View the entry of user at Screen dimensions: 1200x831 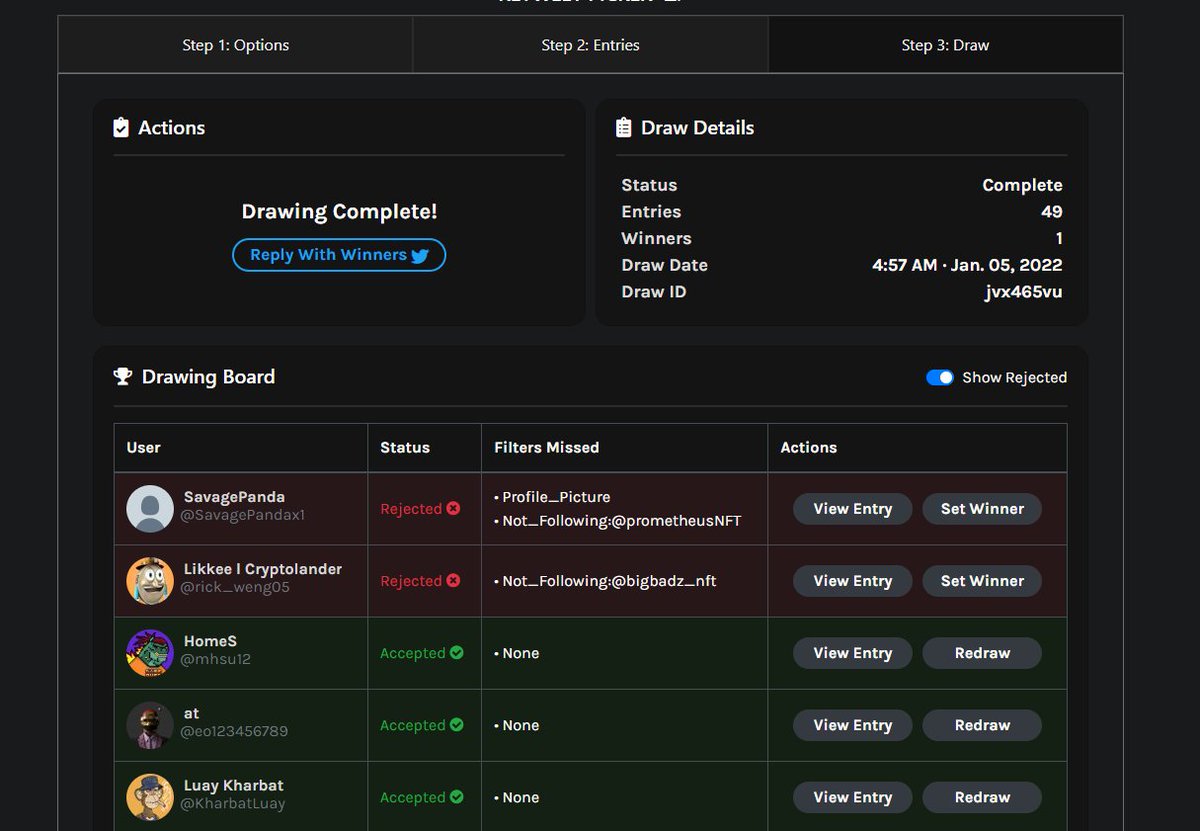pyautogui.click(x=852, y=725)
